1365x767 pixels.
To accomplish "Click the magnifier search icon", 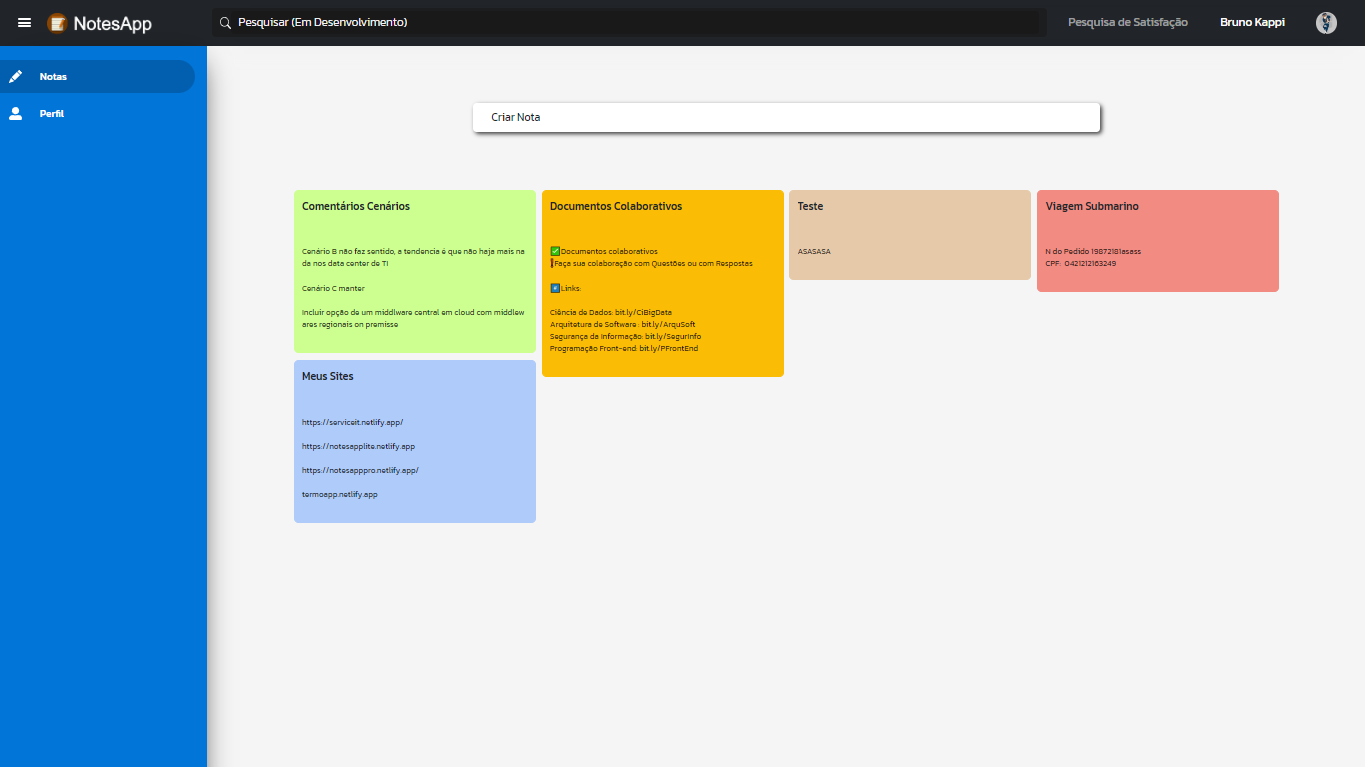I will click(x=225, y=22).
